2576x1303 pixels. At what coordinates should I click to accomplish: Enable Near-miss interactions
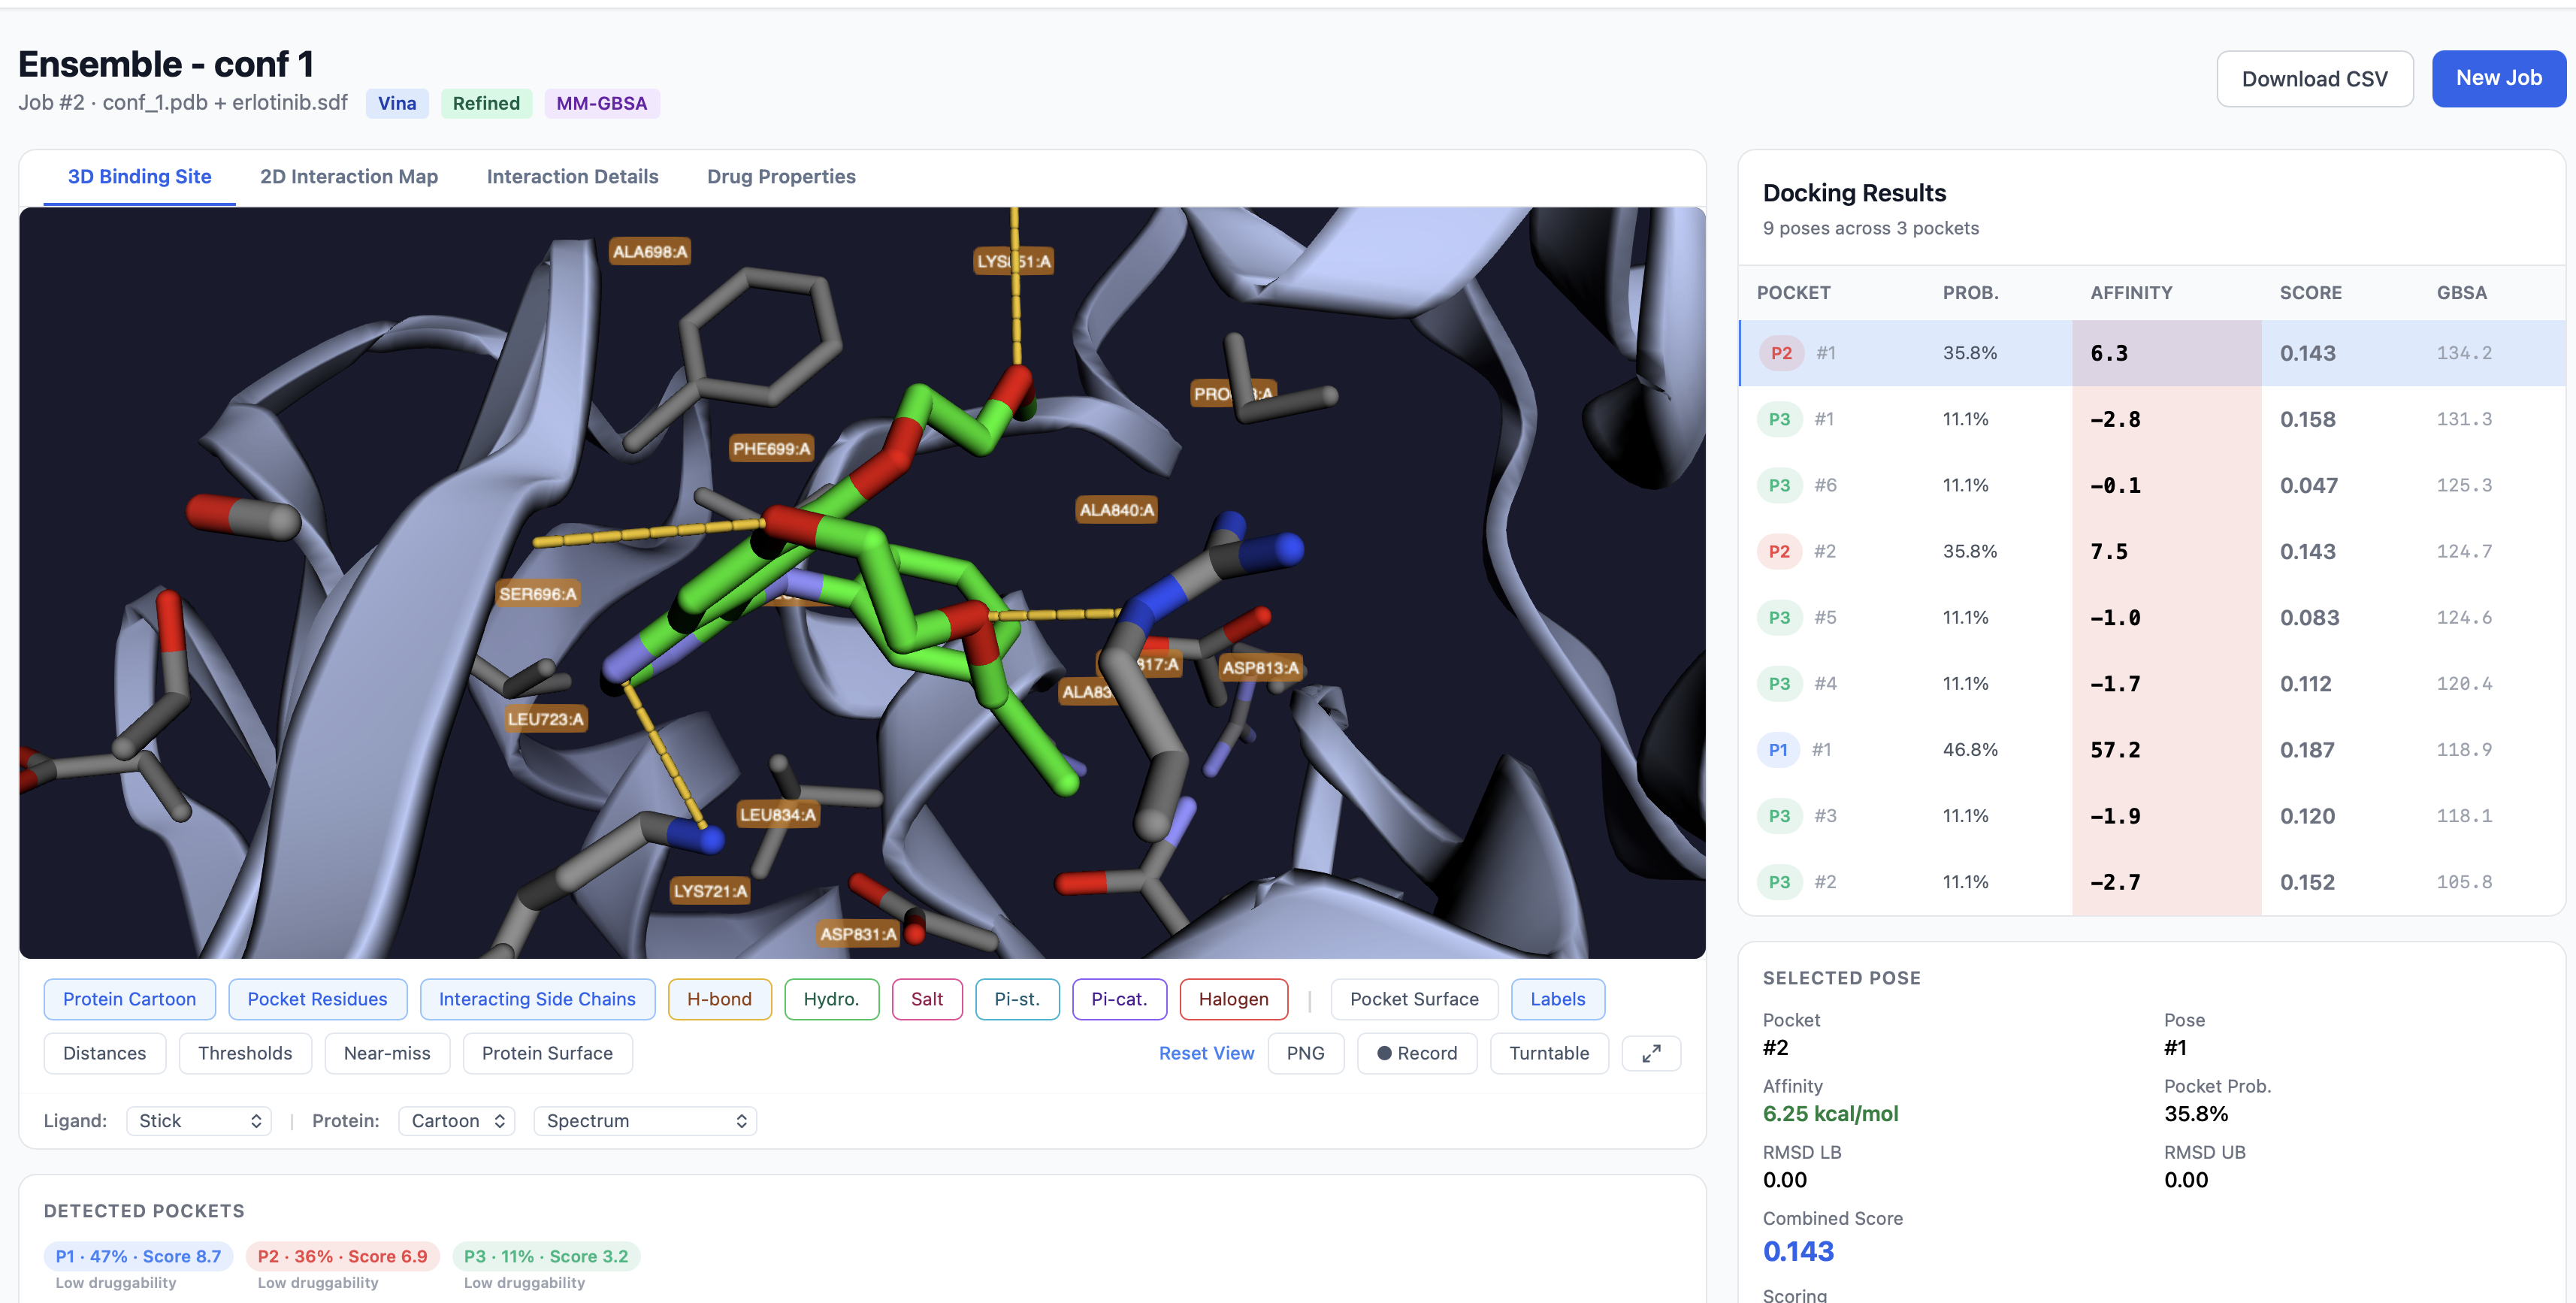(387, 1053)
